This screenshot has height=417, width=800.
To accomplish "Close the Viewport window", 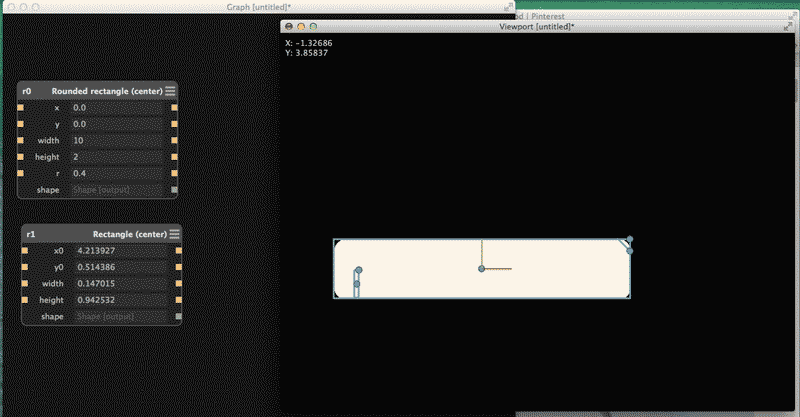I will pos(289,27).
